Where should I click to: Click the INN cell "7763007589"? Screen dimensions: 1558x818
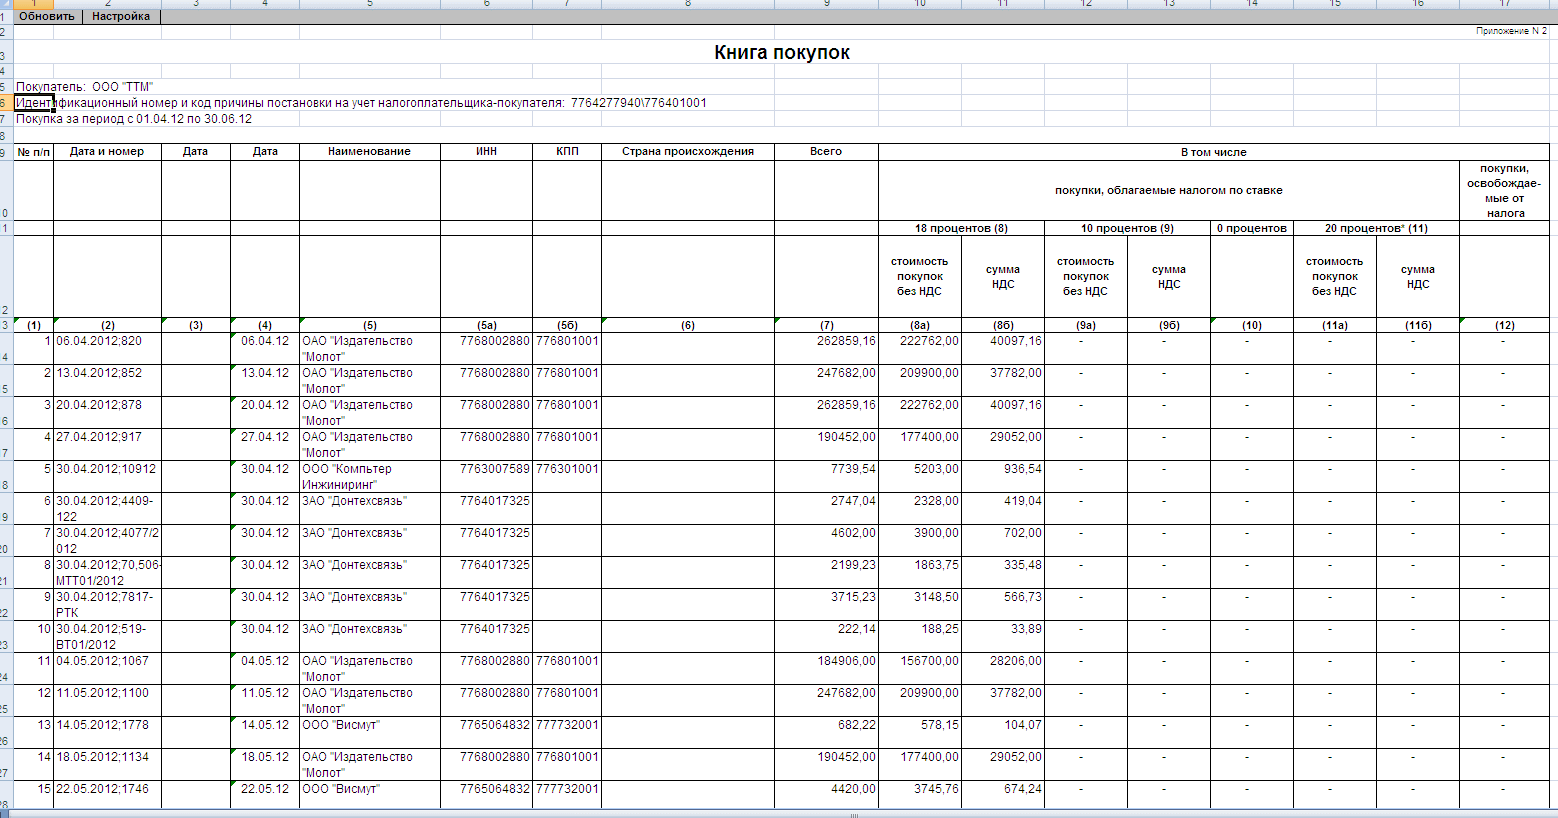click(x=486, y=477)
